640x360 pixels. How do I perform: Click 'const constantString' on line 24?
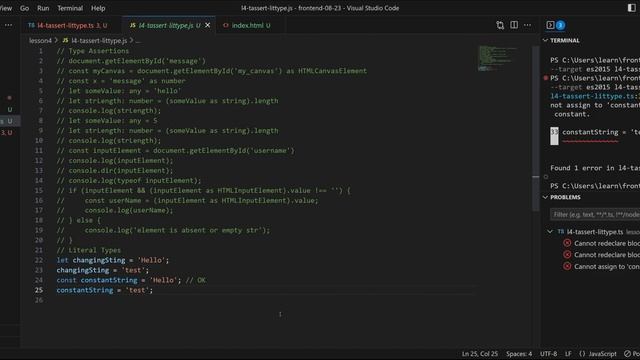coord(97,280)
